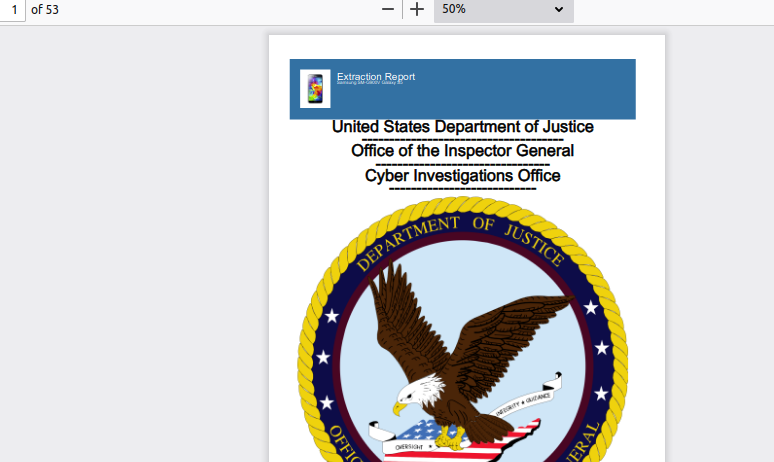The height and width of the screenshot is (462, 774).
Task: Click the 'Oversight' ribbon on the seal
Action: (408, 446)
